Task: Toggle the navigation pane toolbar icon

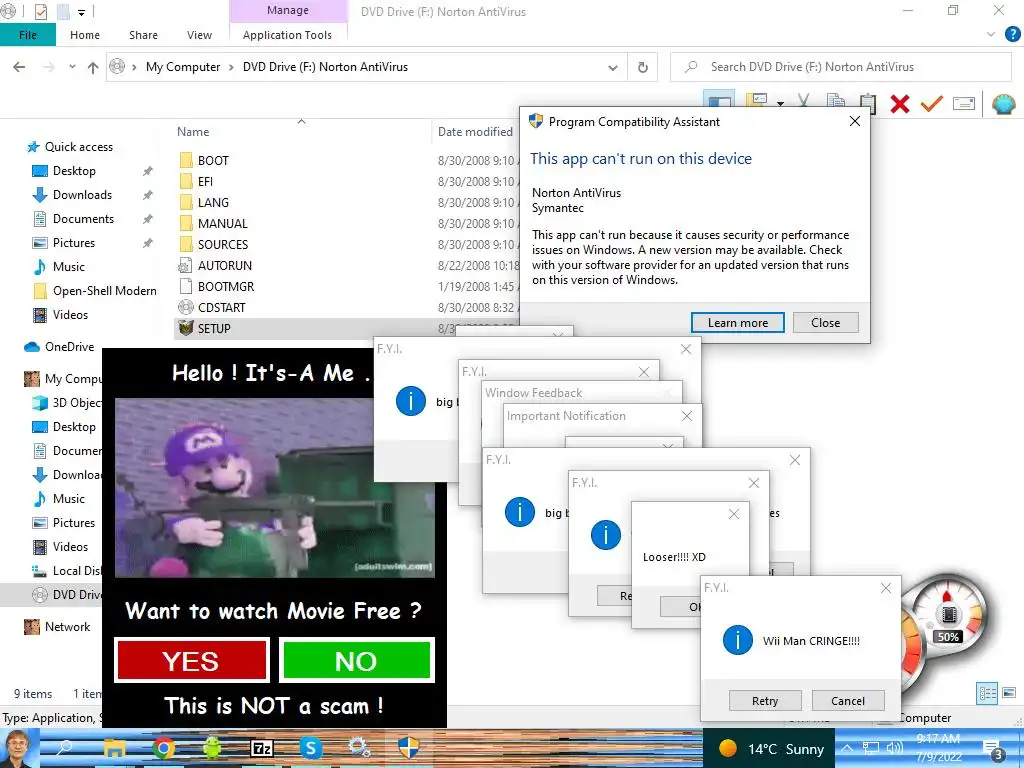Action: coord(719,102)
